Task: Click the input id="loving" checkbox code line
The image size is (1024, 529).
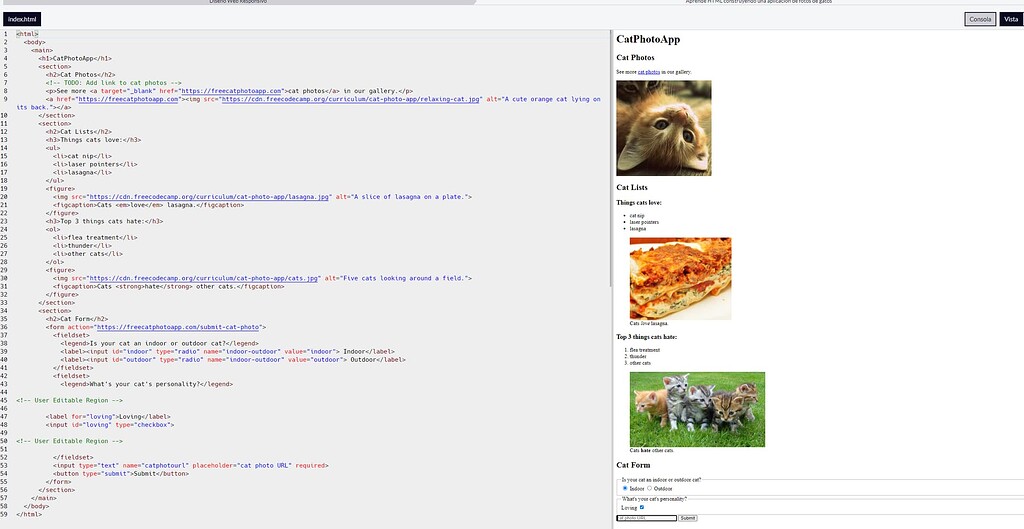Action: [x=110, y=425]
